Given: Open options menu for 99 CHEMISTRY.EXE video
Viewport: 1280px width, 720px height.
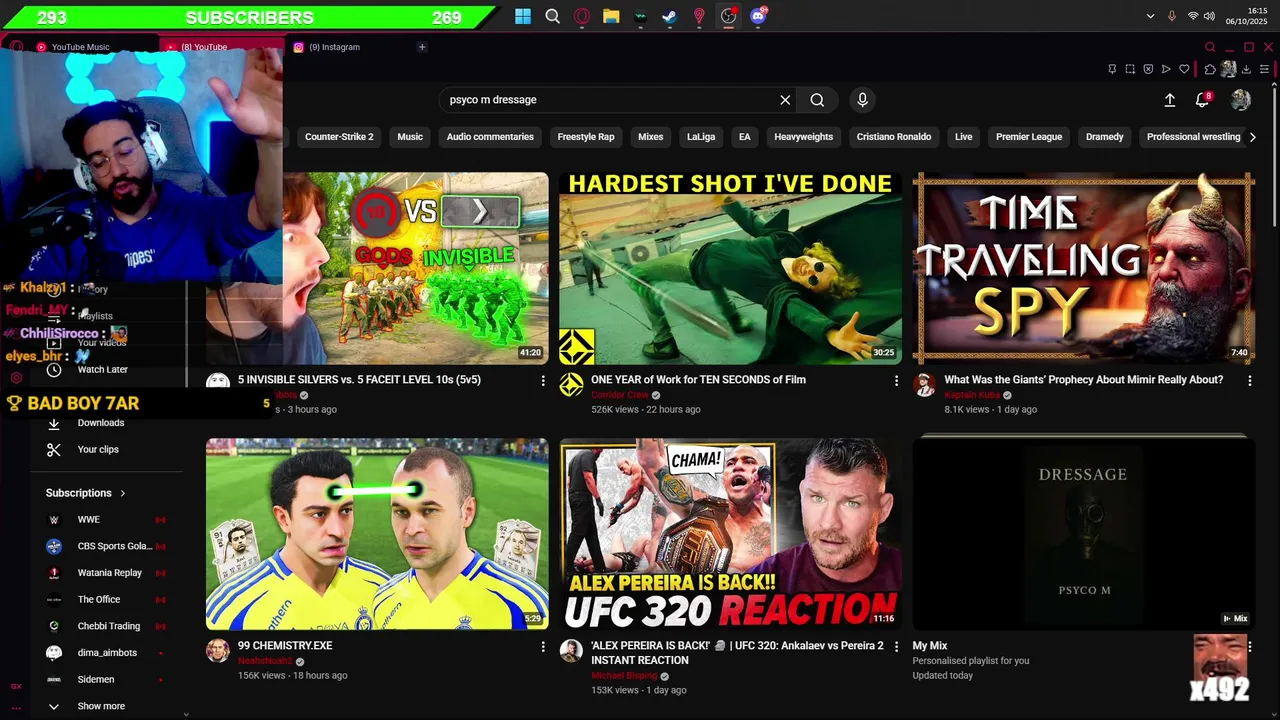Looking at the screenshot, I should tap(543, 647).
